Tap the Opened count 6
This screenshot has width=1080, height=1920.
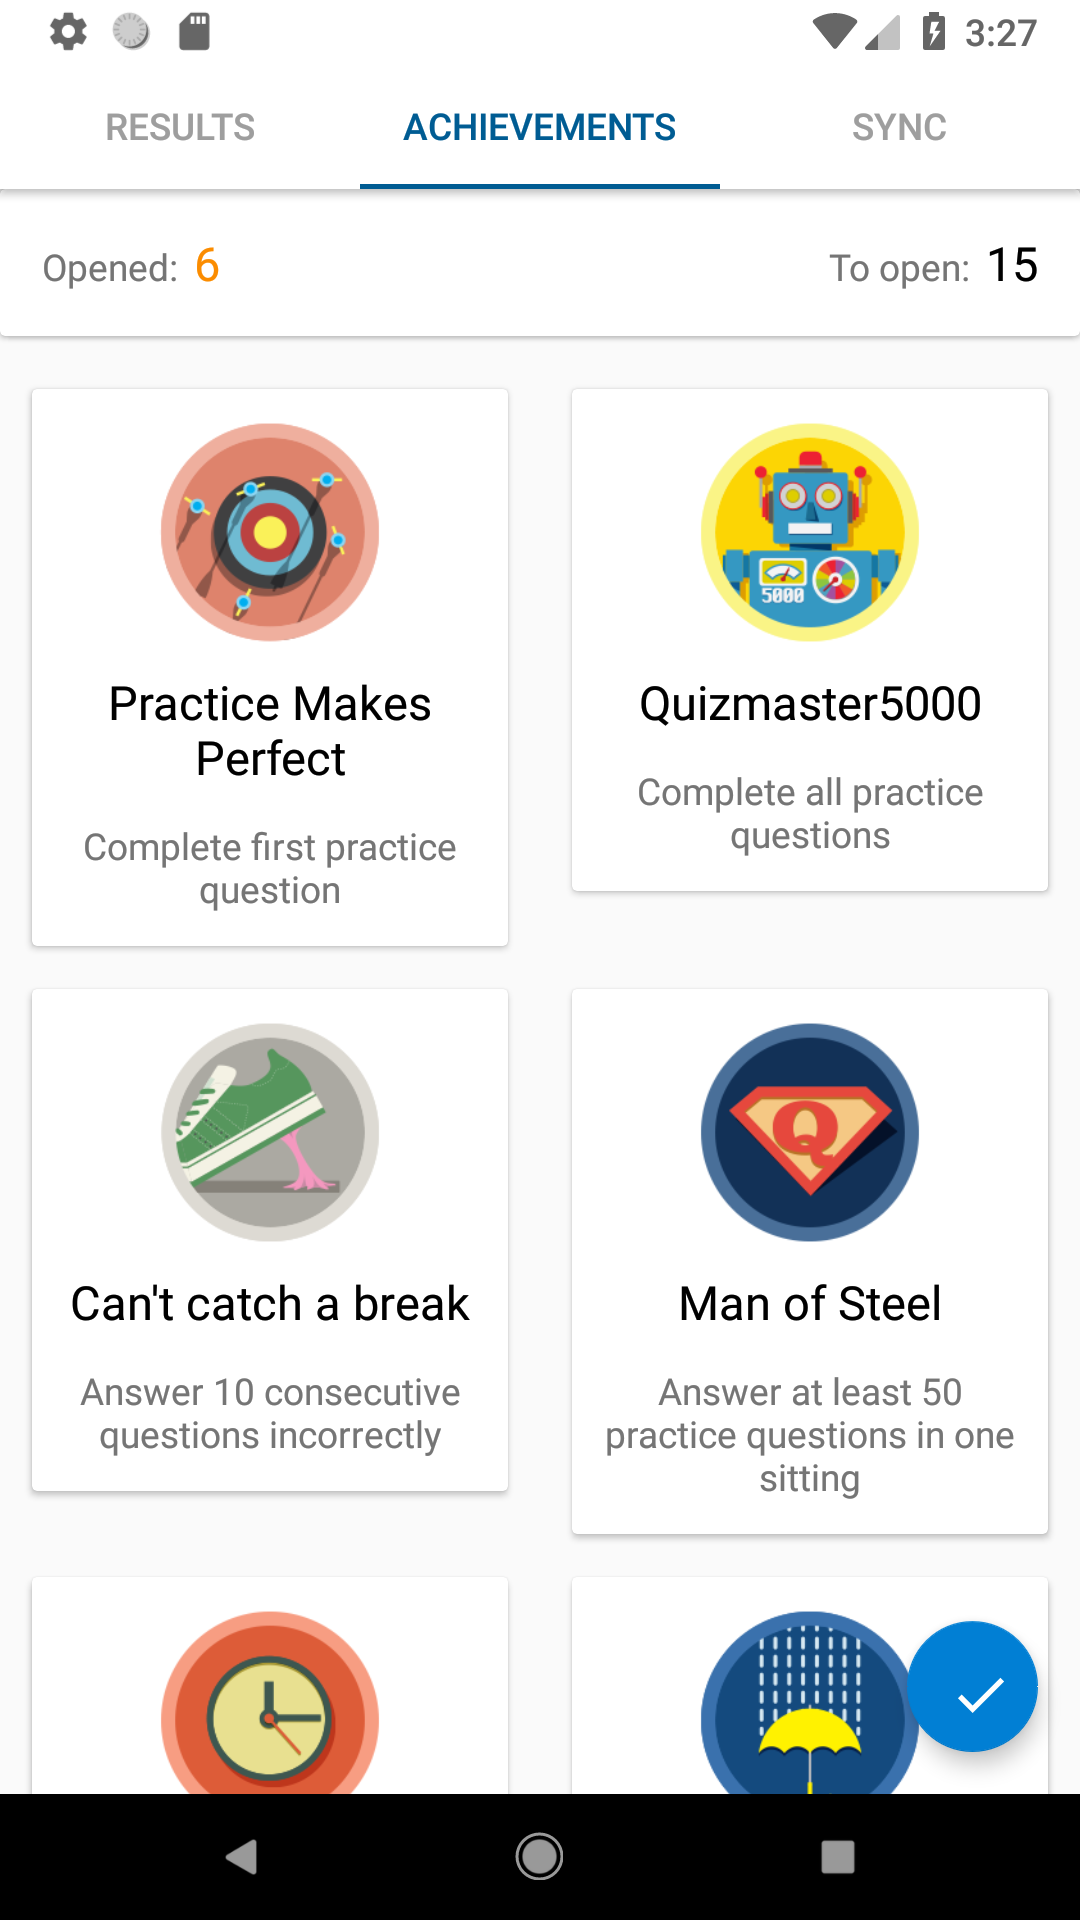207,266
